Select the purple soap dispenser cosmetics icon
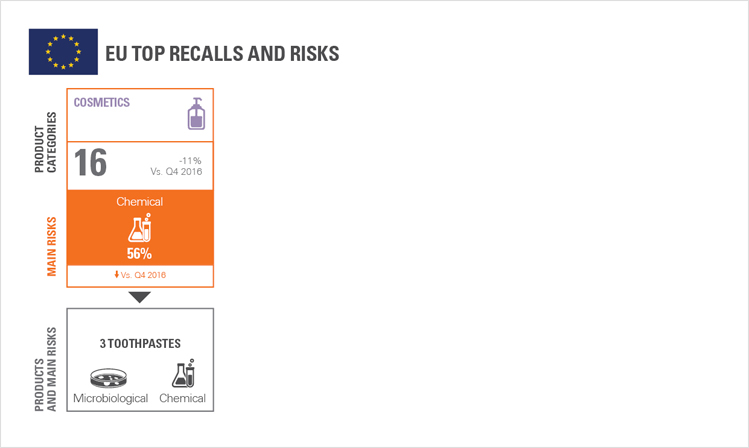This screenshot has height=448, width=749. 196,114
